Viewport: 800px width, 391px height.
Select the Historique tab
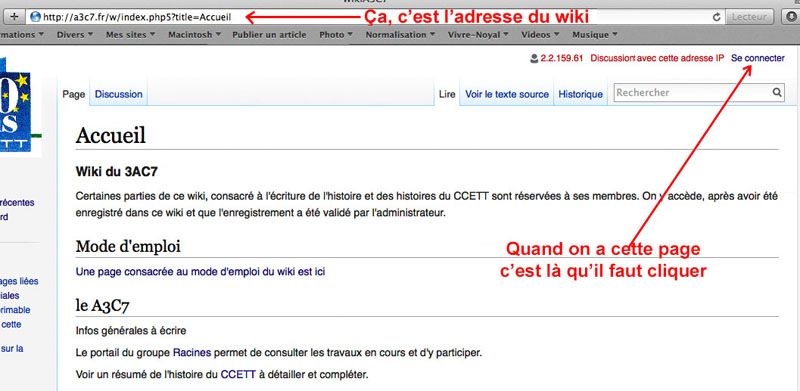(581, 94)
